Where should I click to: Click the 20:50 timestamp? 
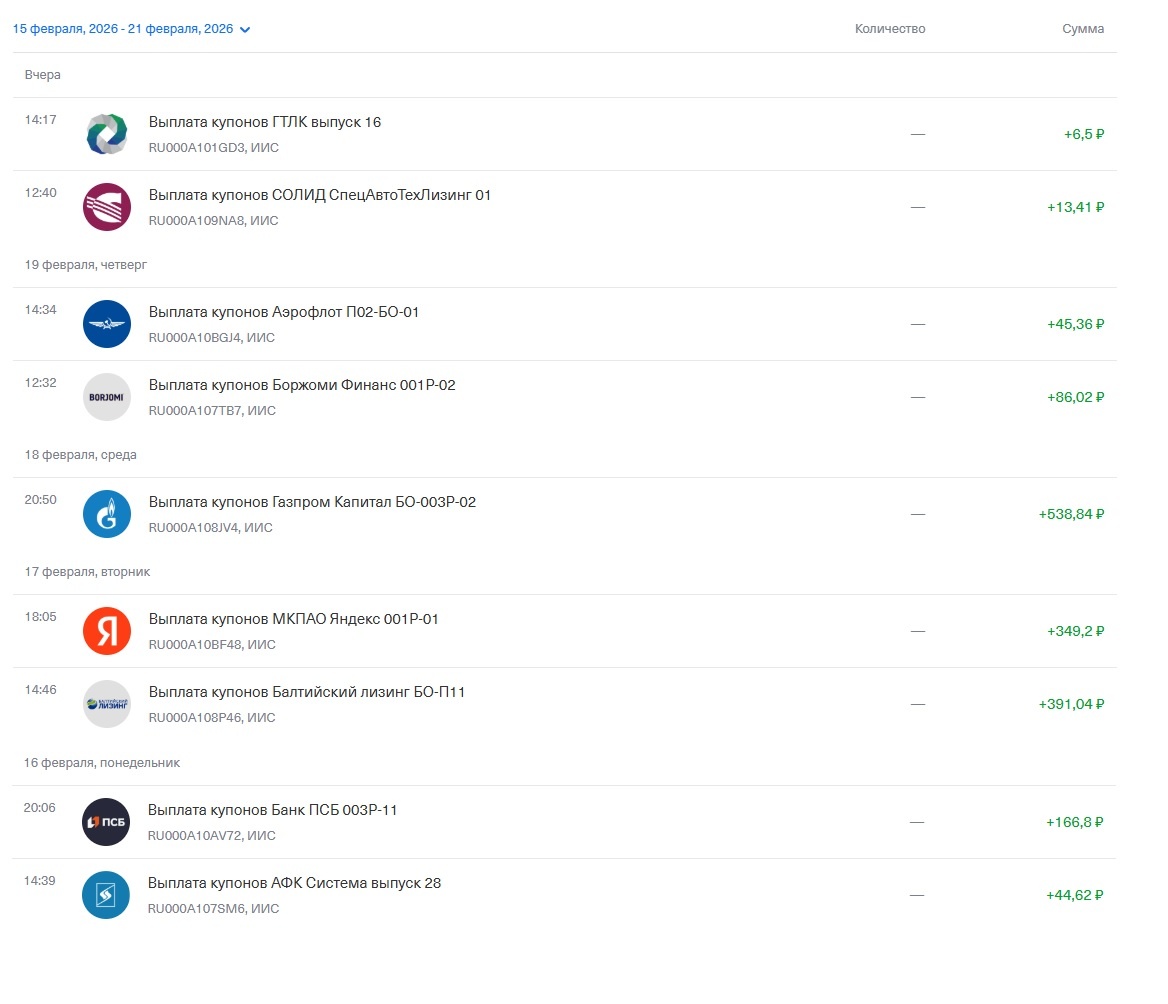tap(40, 499)
